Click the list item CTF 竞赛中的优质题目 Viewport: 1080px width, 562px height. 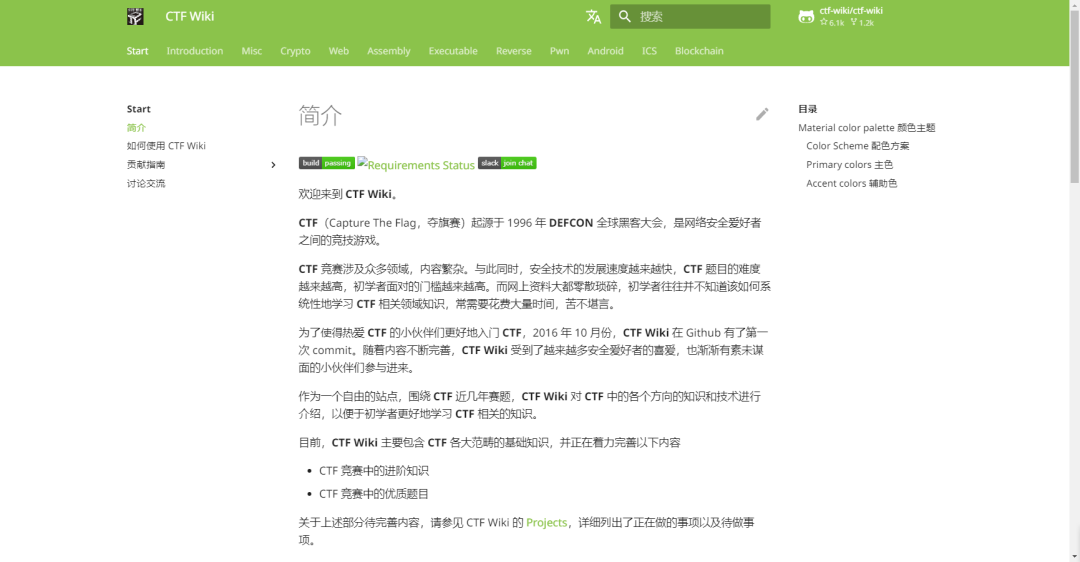373,493
